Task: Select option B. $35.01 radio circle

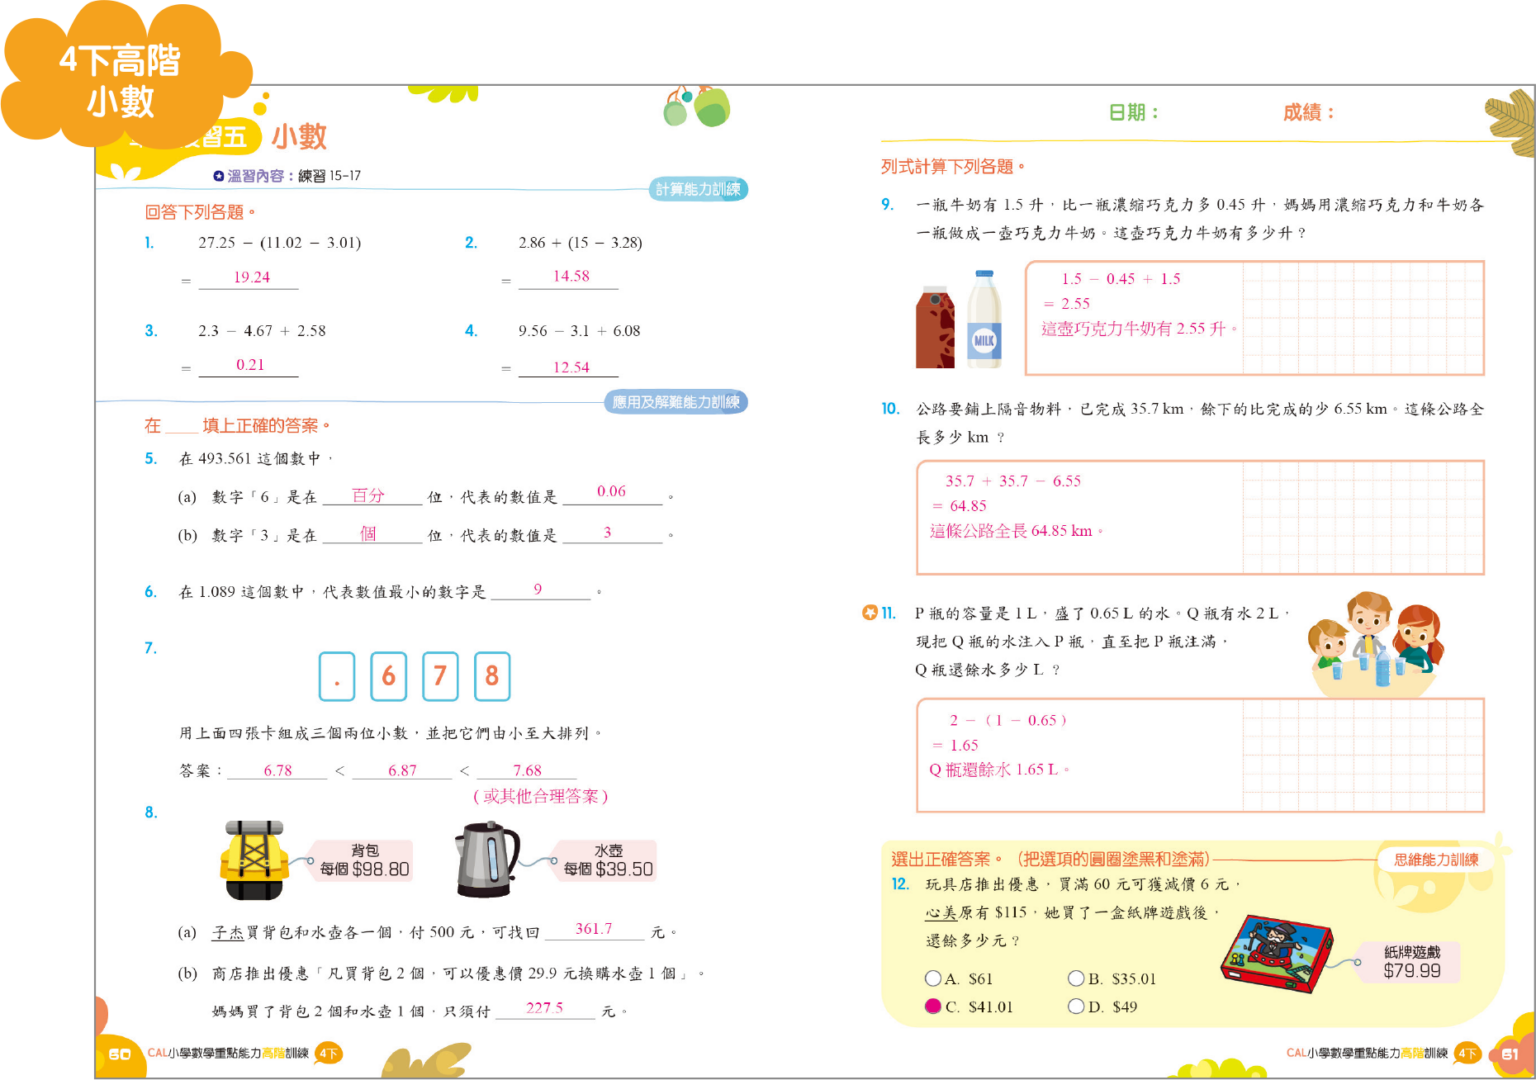Action: click(x=1076, y=979)
